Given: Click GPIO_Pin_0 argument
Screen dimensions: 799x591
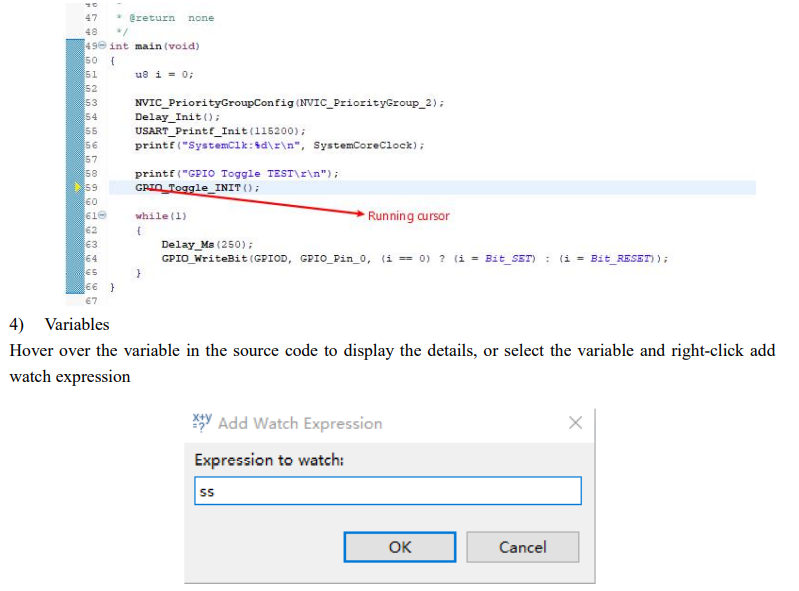Looking at the screenshot, I should pyautogui.click(x=333, y=258).
